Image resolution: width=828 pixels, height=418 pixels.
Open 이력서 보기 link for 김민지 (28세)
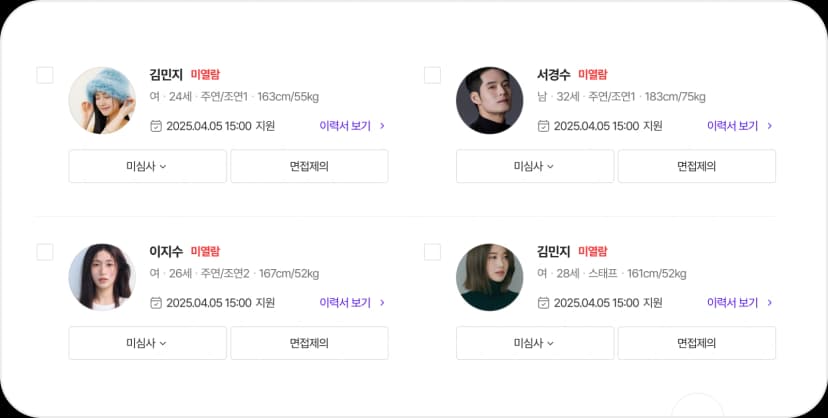[x=732, y=302]
